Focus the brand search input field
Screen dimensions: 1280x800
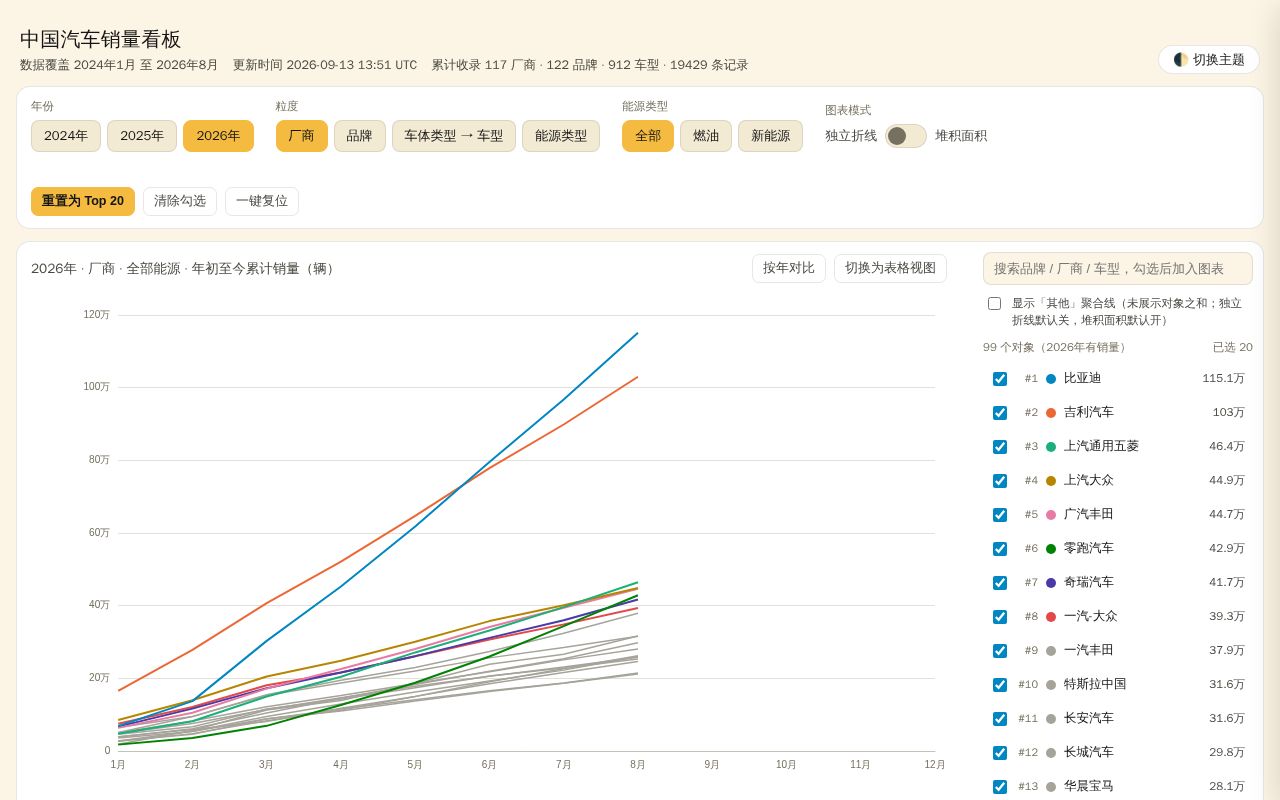click(x=1118, y=269)
